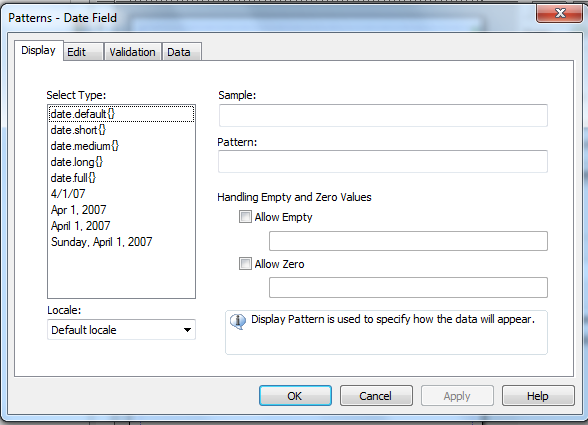Switch to the Edit tab
The height and width of the screenshot is (425, 588).
(83, 52)
